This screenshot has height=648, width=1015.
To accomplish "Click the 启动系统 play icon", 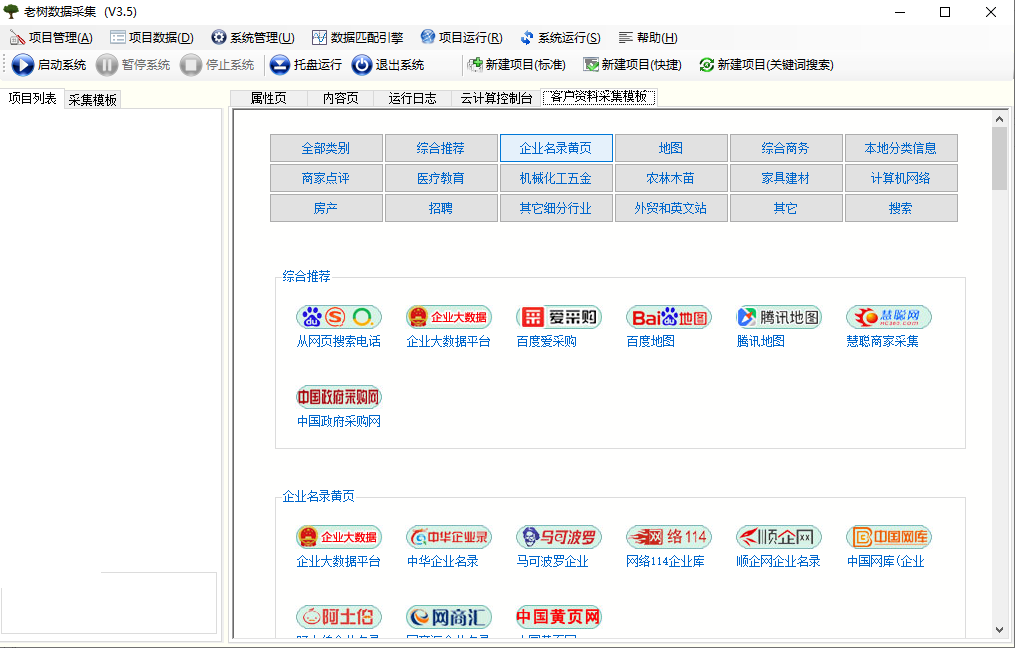I will (23, 65).
